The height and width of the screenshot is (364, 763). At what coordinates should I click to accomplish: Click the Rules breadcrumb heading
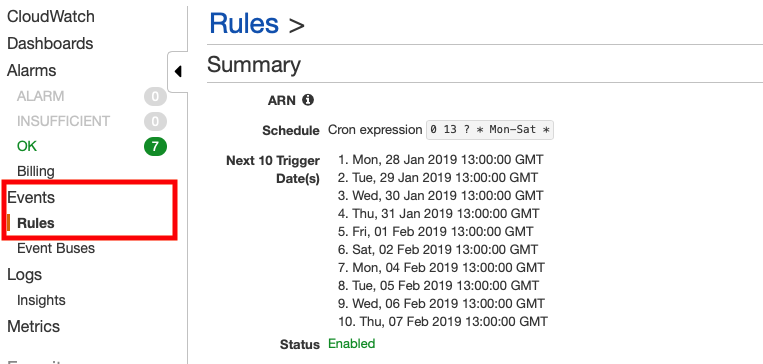(244, 23)
